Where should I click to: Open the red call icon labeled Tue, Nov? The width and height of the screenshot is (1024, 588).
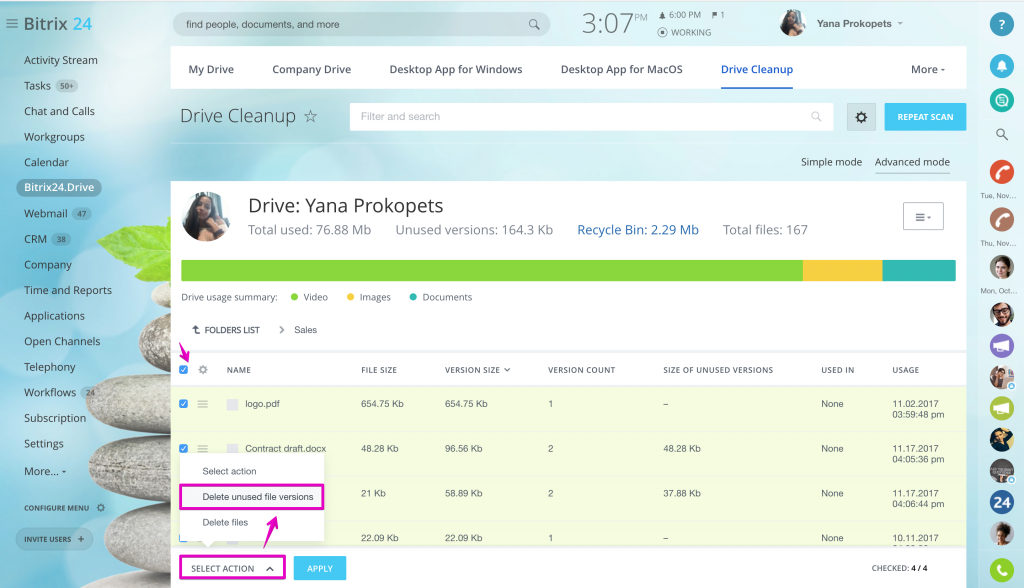(x=1001, y=172)
